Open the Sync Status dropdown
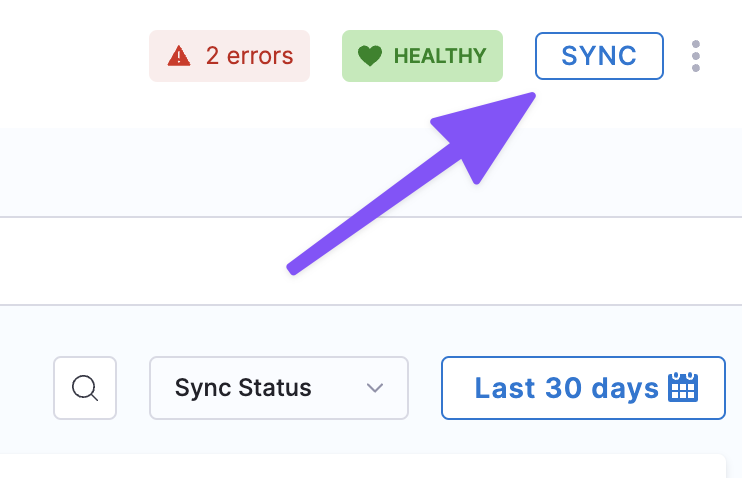The height and width of the screenshot is (478, 742). tap(278, 388)
